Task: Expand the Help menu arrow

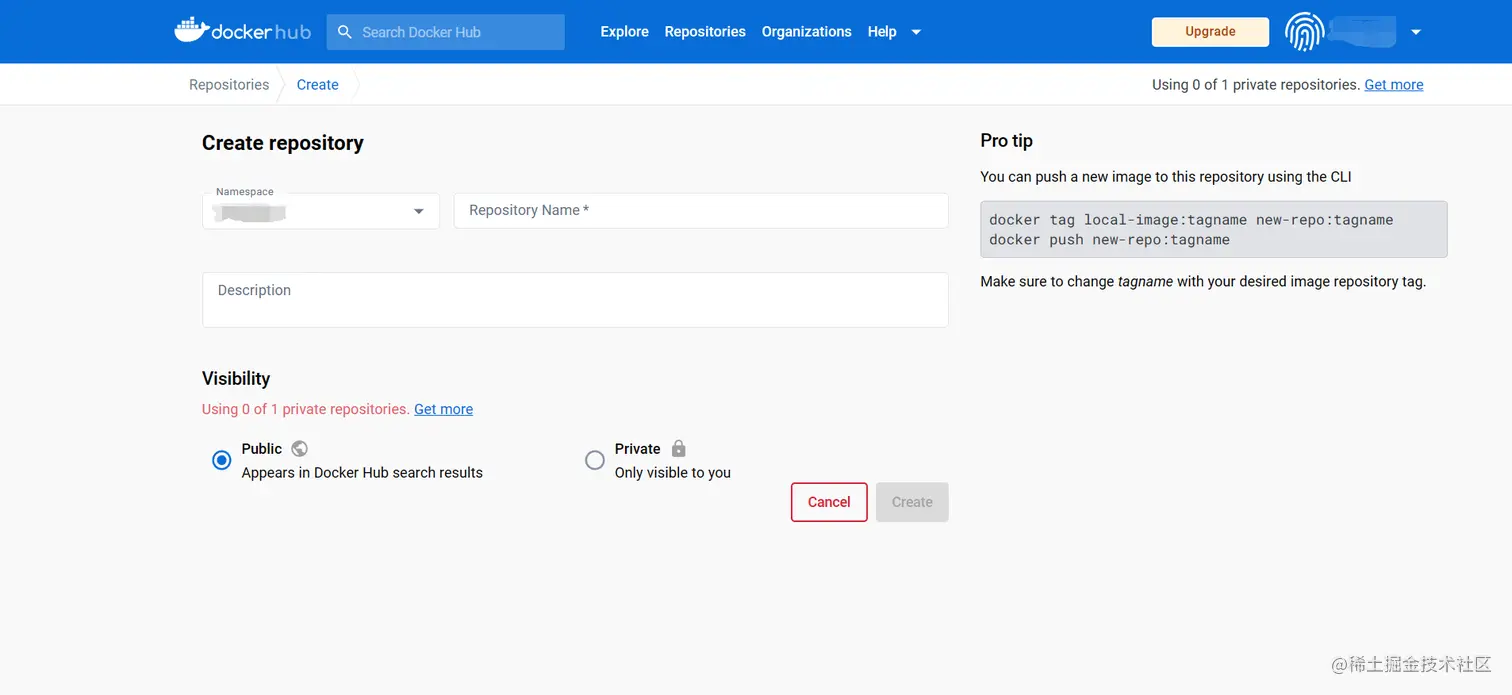Action: tap(916, 32)
